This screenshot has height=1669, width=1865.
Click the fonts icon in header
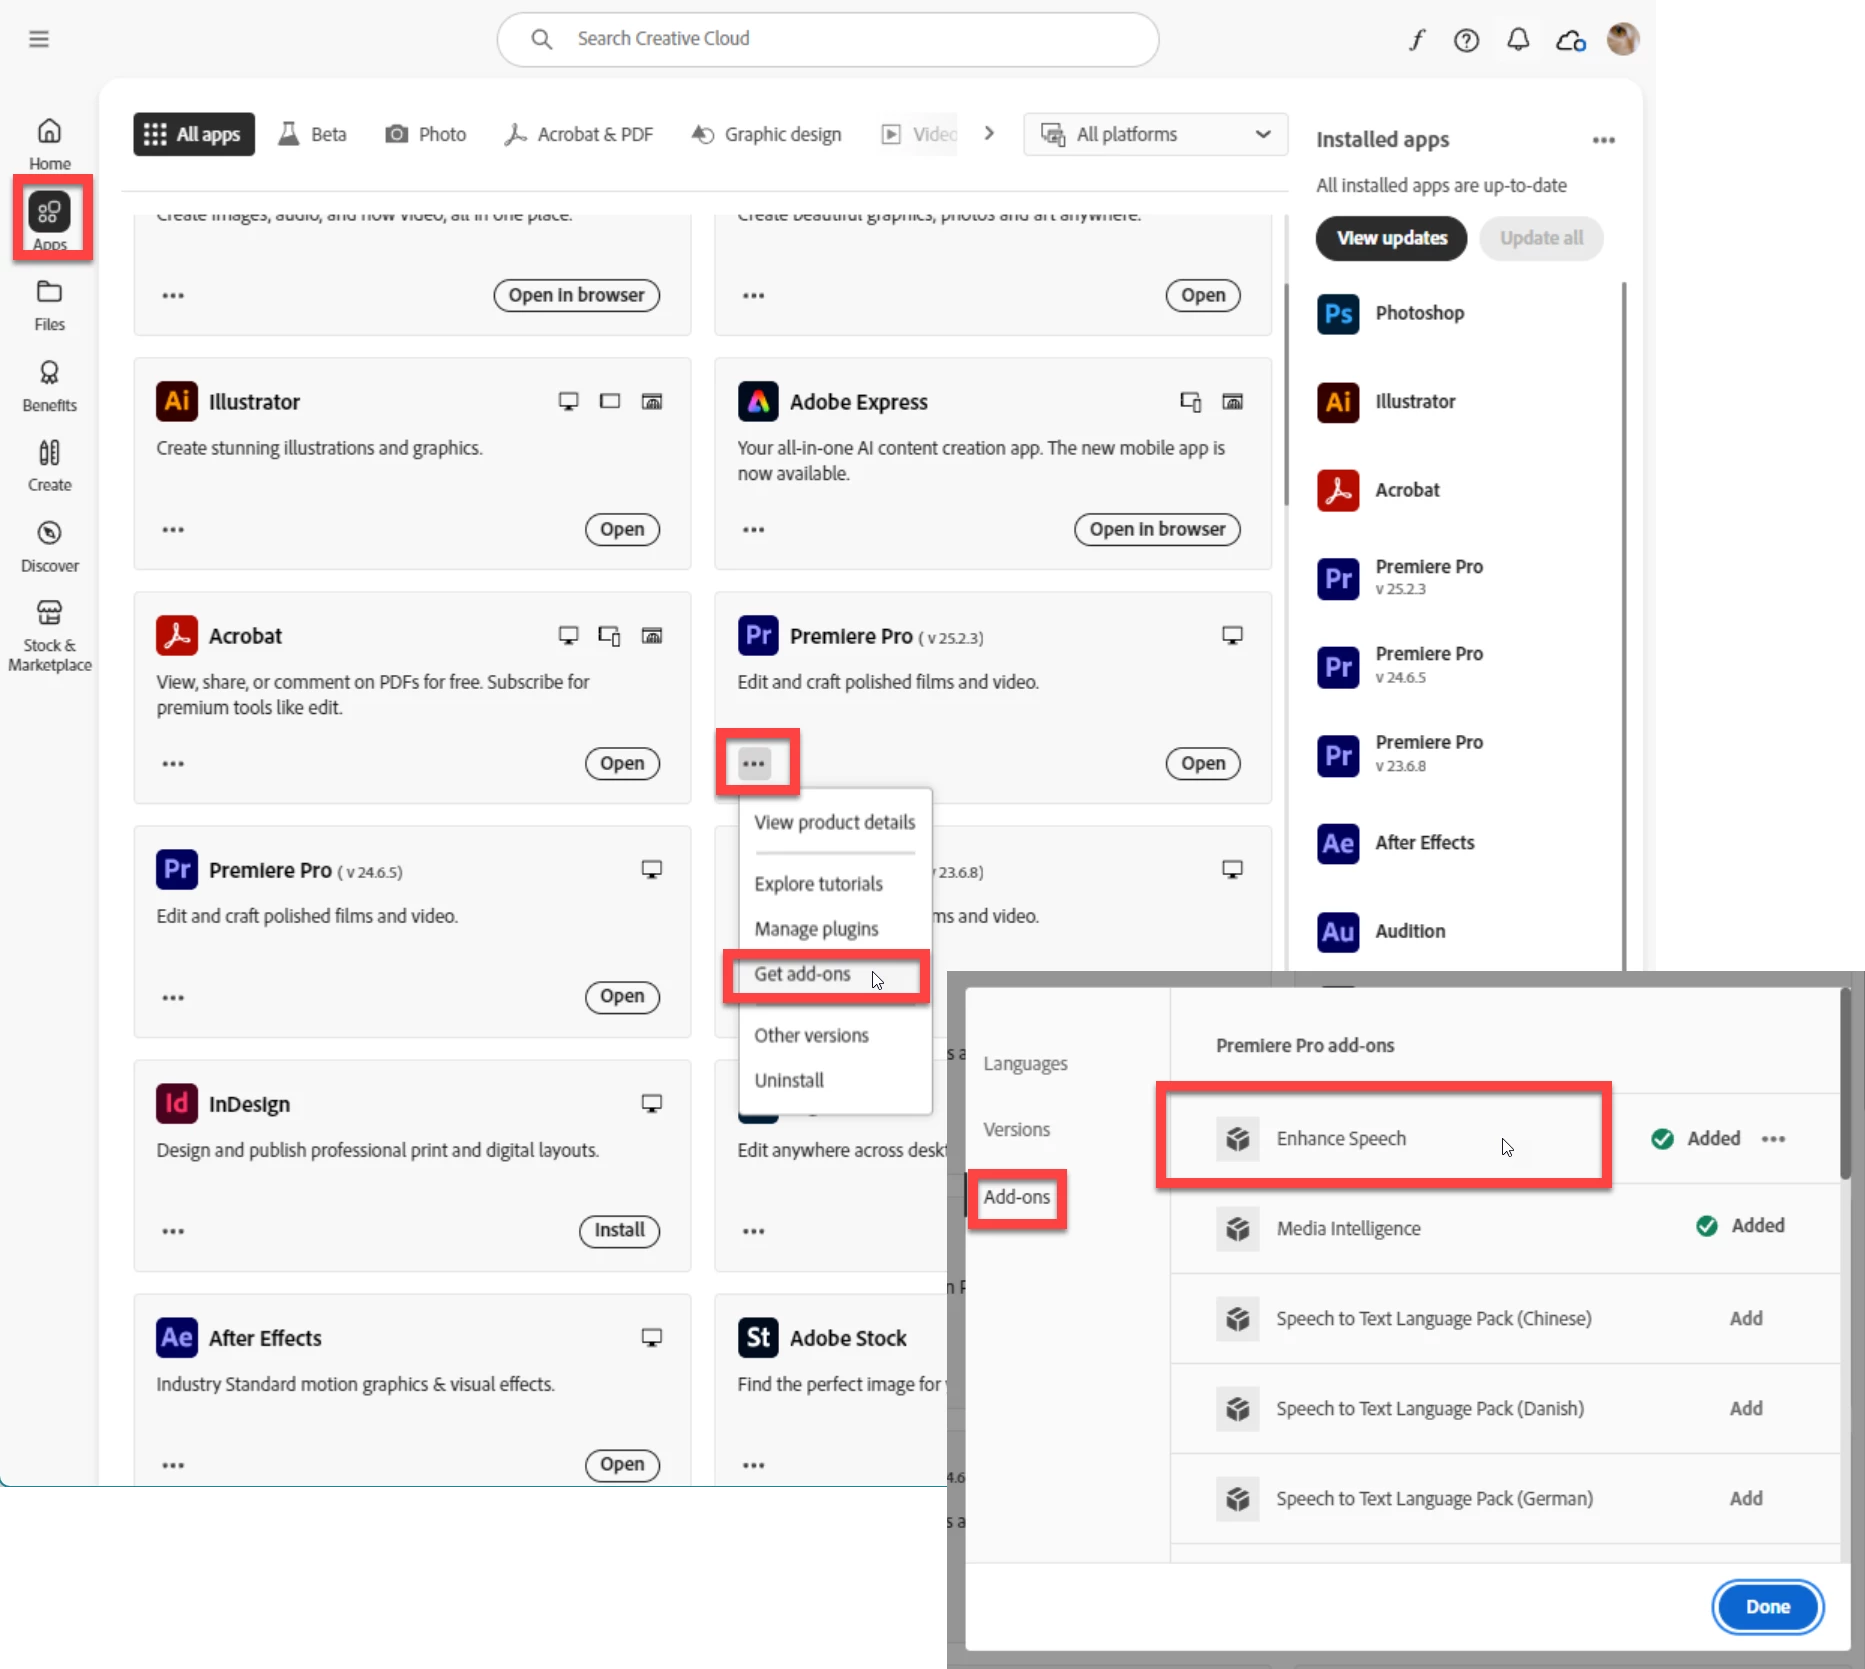tap(1417, 40)
